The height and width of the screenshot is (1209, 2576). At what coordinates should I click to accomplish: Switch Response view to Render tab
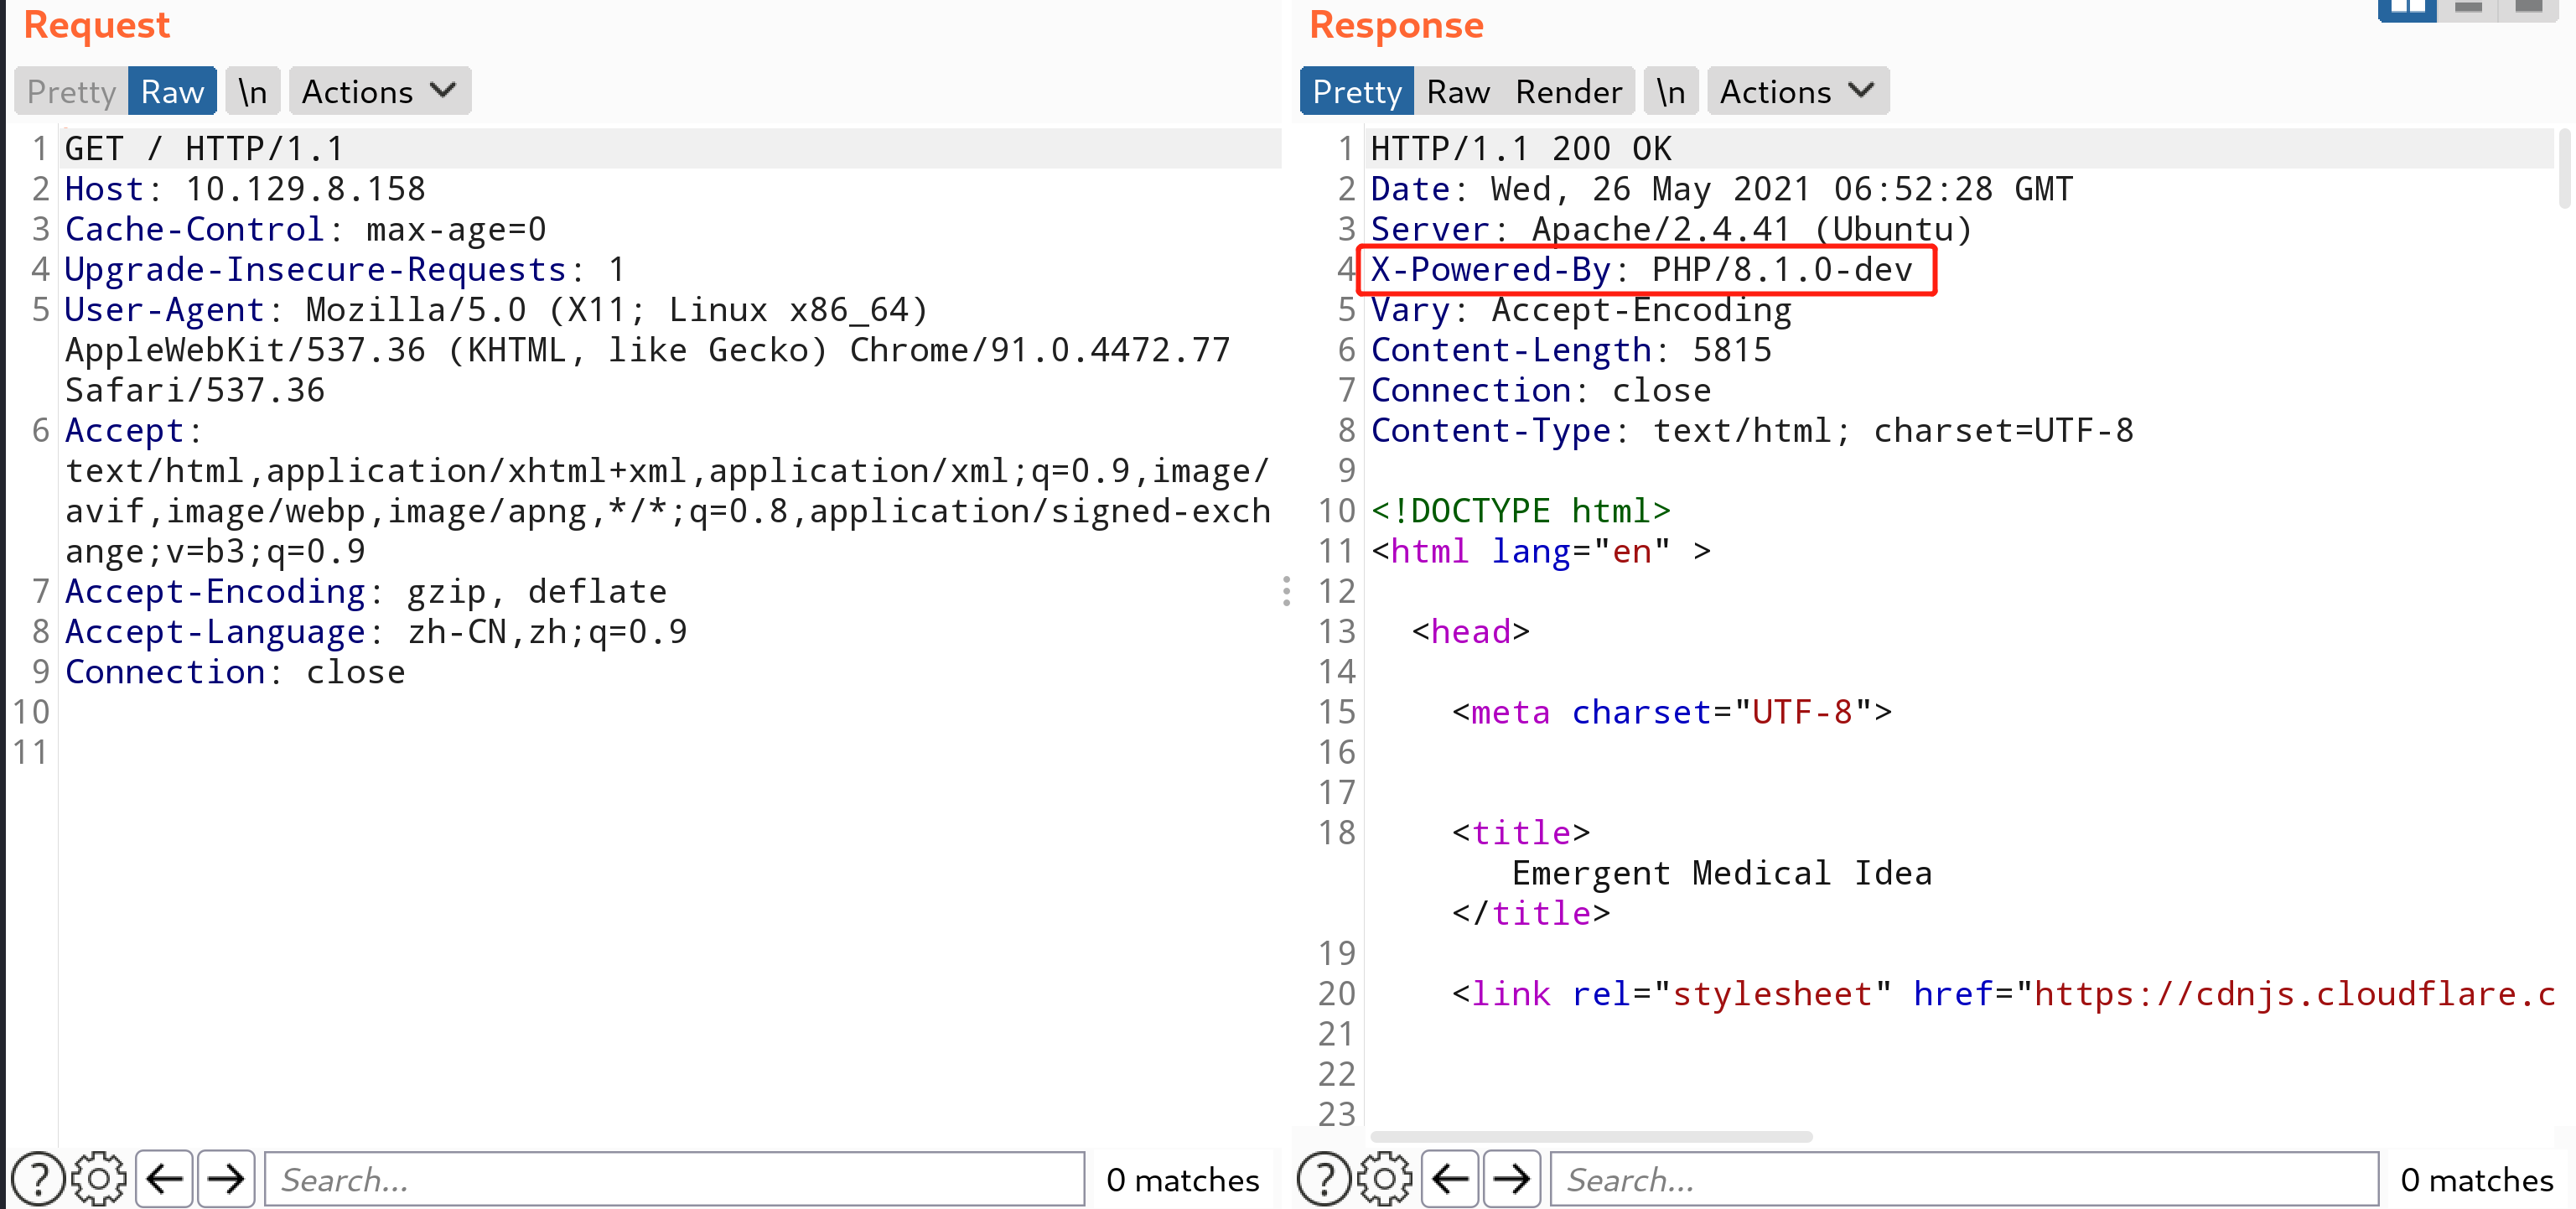tap(1568, 92)
